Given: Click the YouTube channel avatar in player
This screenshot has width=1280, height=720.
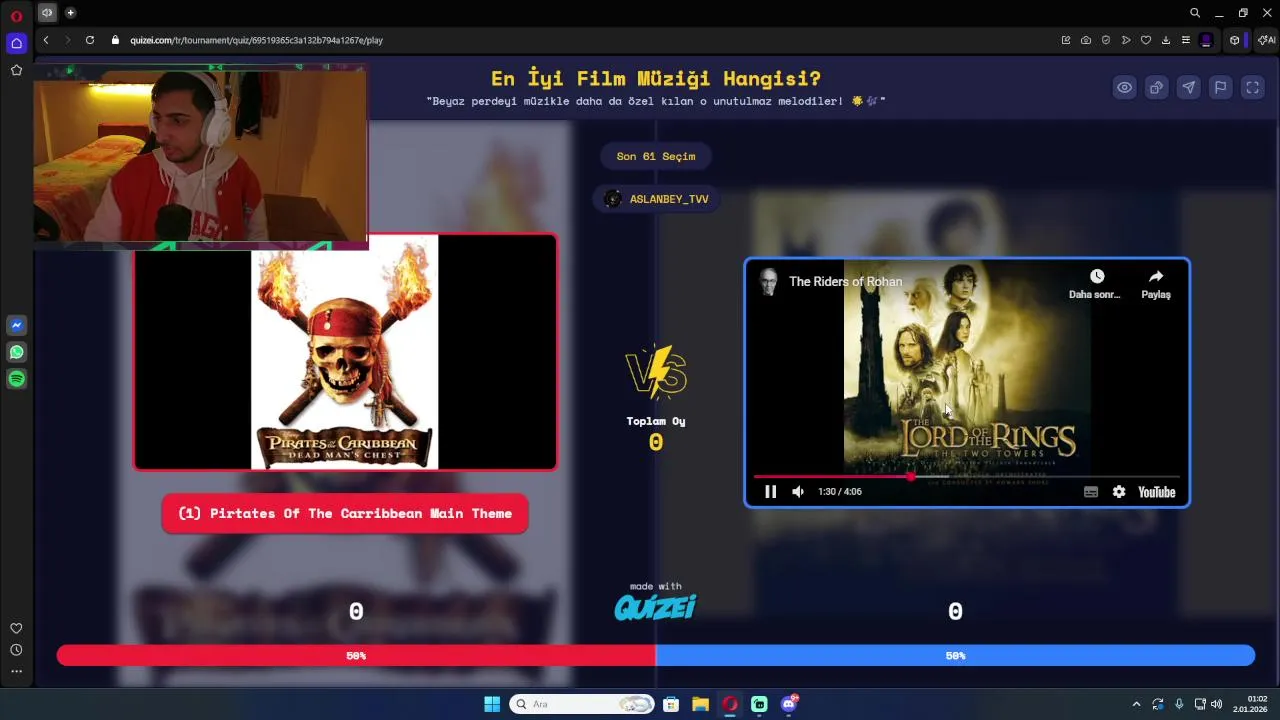Looking at the screenshot, I should [768, 282].
